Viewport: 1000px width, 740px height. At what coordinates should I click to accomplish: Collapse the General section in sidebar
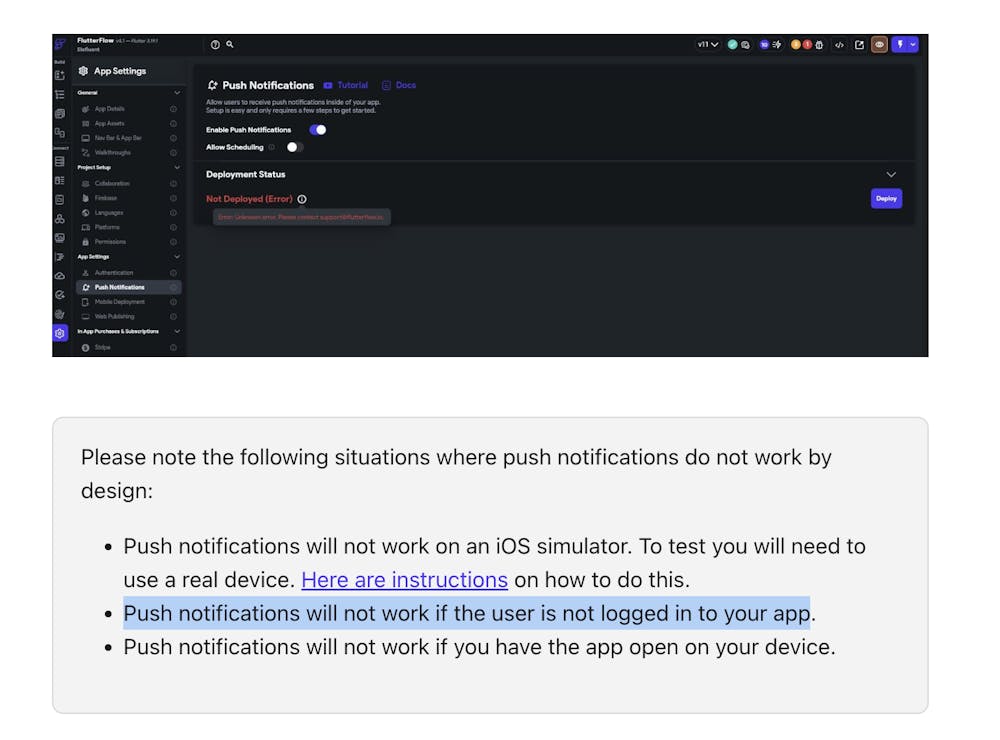coord(177,93)
